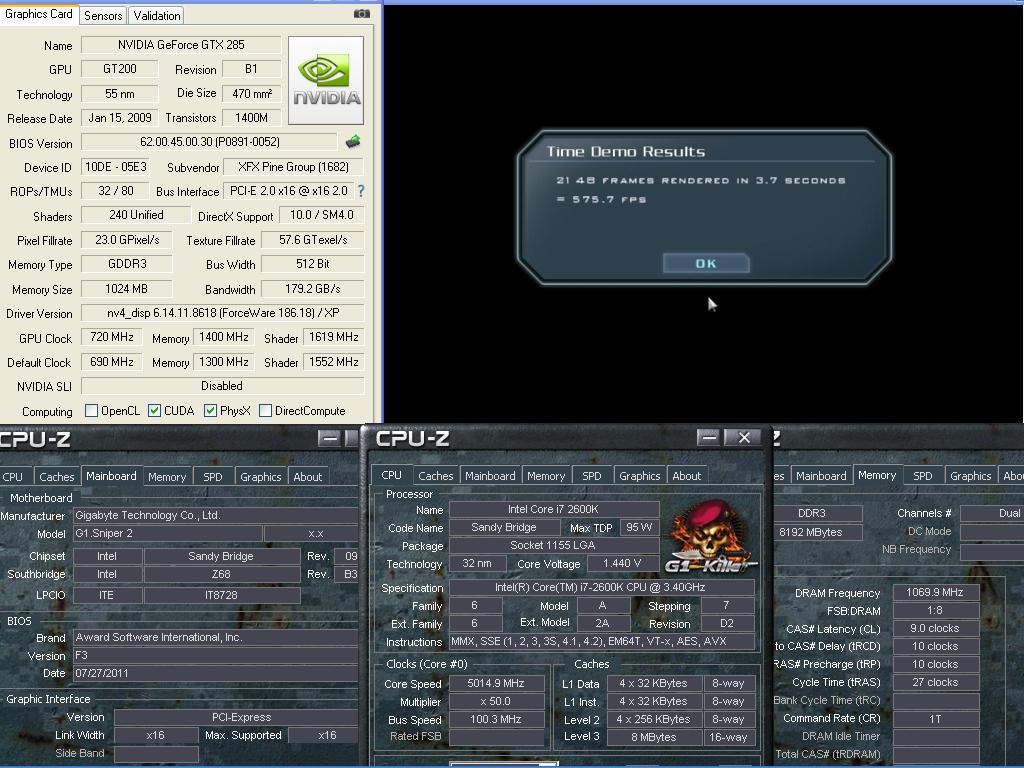Click the Bandwidth 179.2 GB/s value

point(312,289)
